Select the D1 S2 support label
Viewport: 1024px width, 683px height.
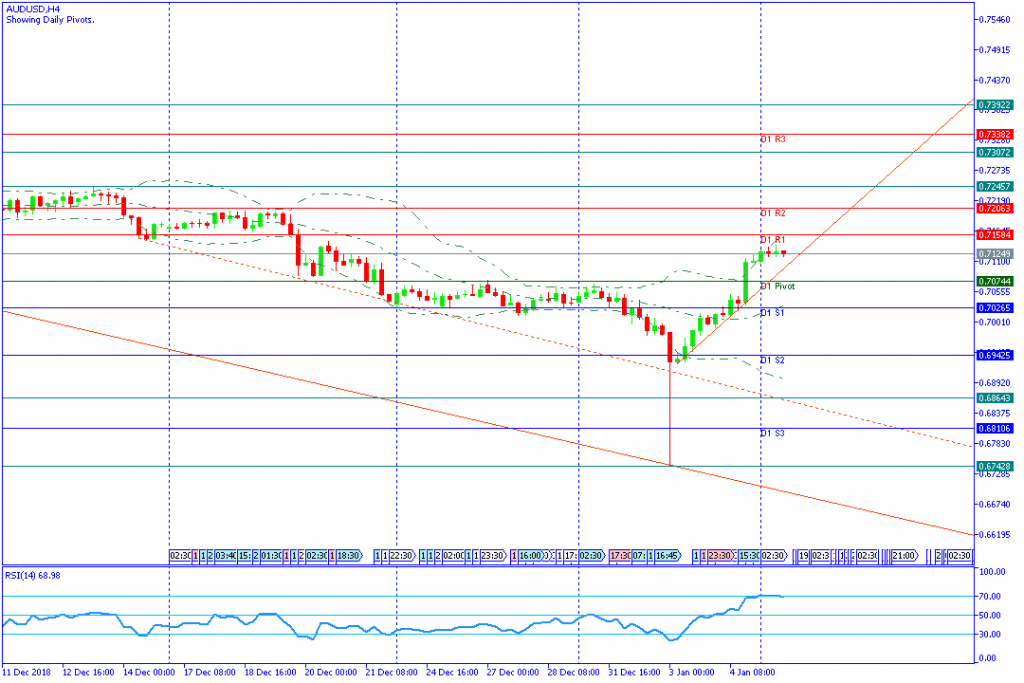coord(773,360)
